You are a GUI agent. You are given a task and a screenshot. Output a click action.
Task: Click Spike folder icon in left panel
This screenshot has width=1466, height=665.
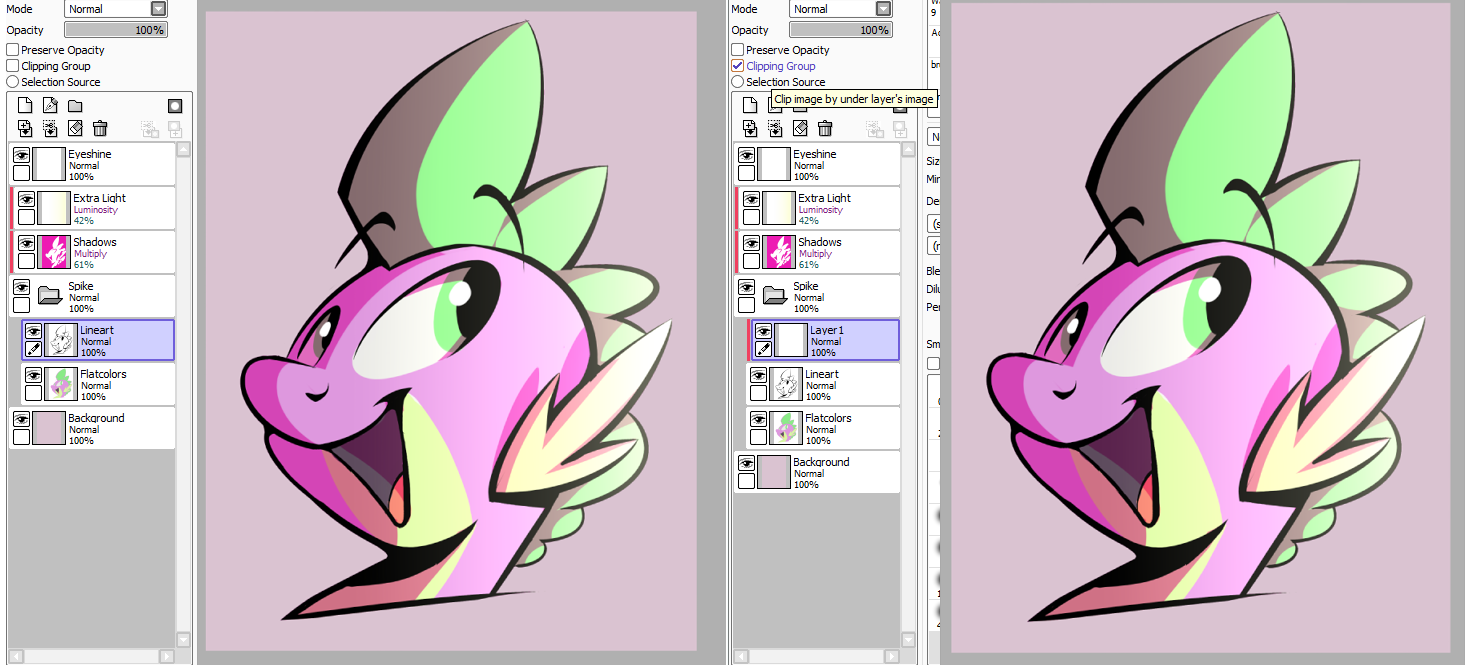pos(49,296)
